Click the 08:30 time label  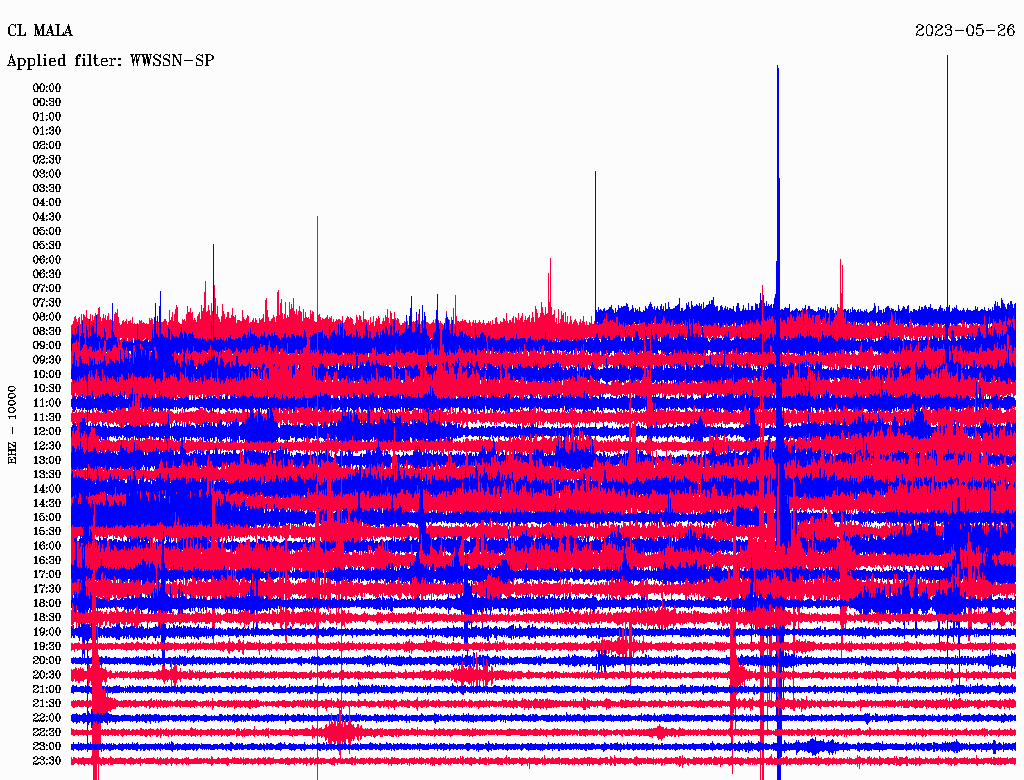(x=47, y=331)
